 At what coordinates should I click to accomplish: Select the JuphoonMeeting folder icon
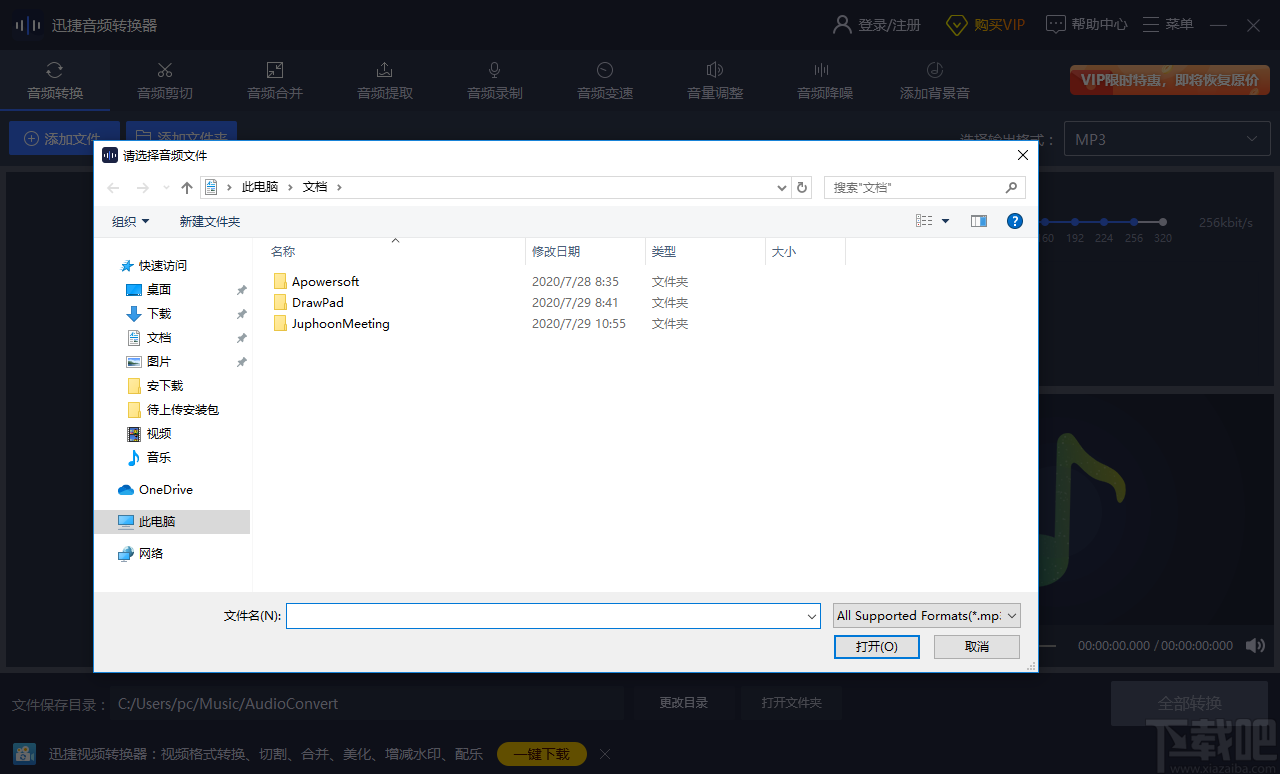point(281,324)
